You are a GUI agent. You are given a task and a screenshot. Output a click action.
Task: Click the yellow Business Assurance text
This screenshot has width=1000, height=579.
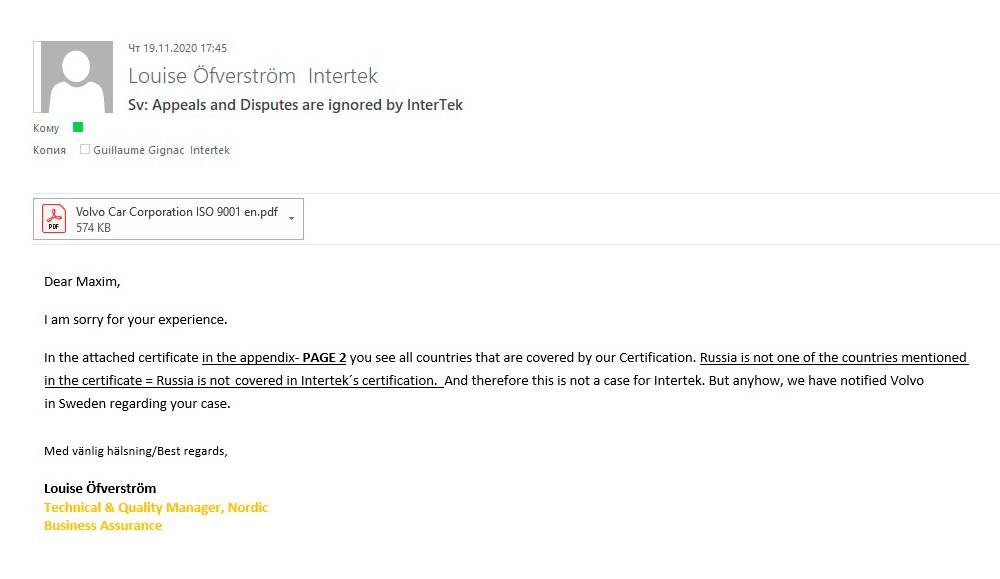103,525
